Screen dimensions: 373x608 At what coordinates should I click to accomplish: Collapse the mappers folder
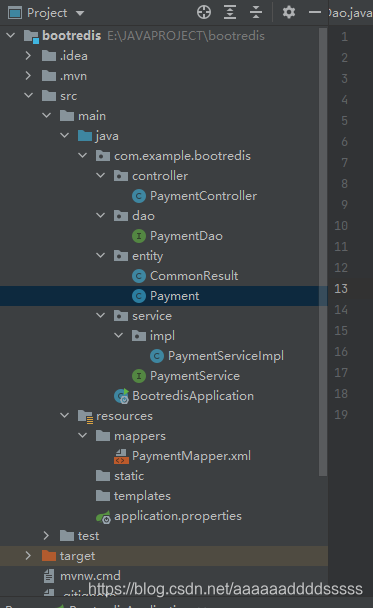83,435
